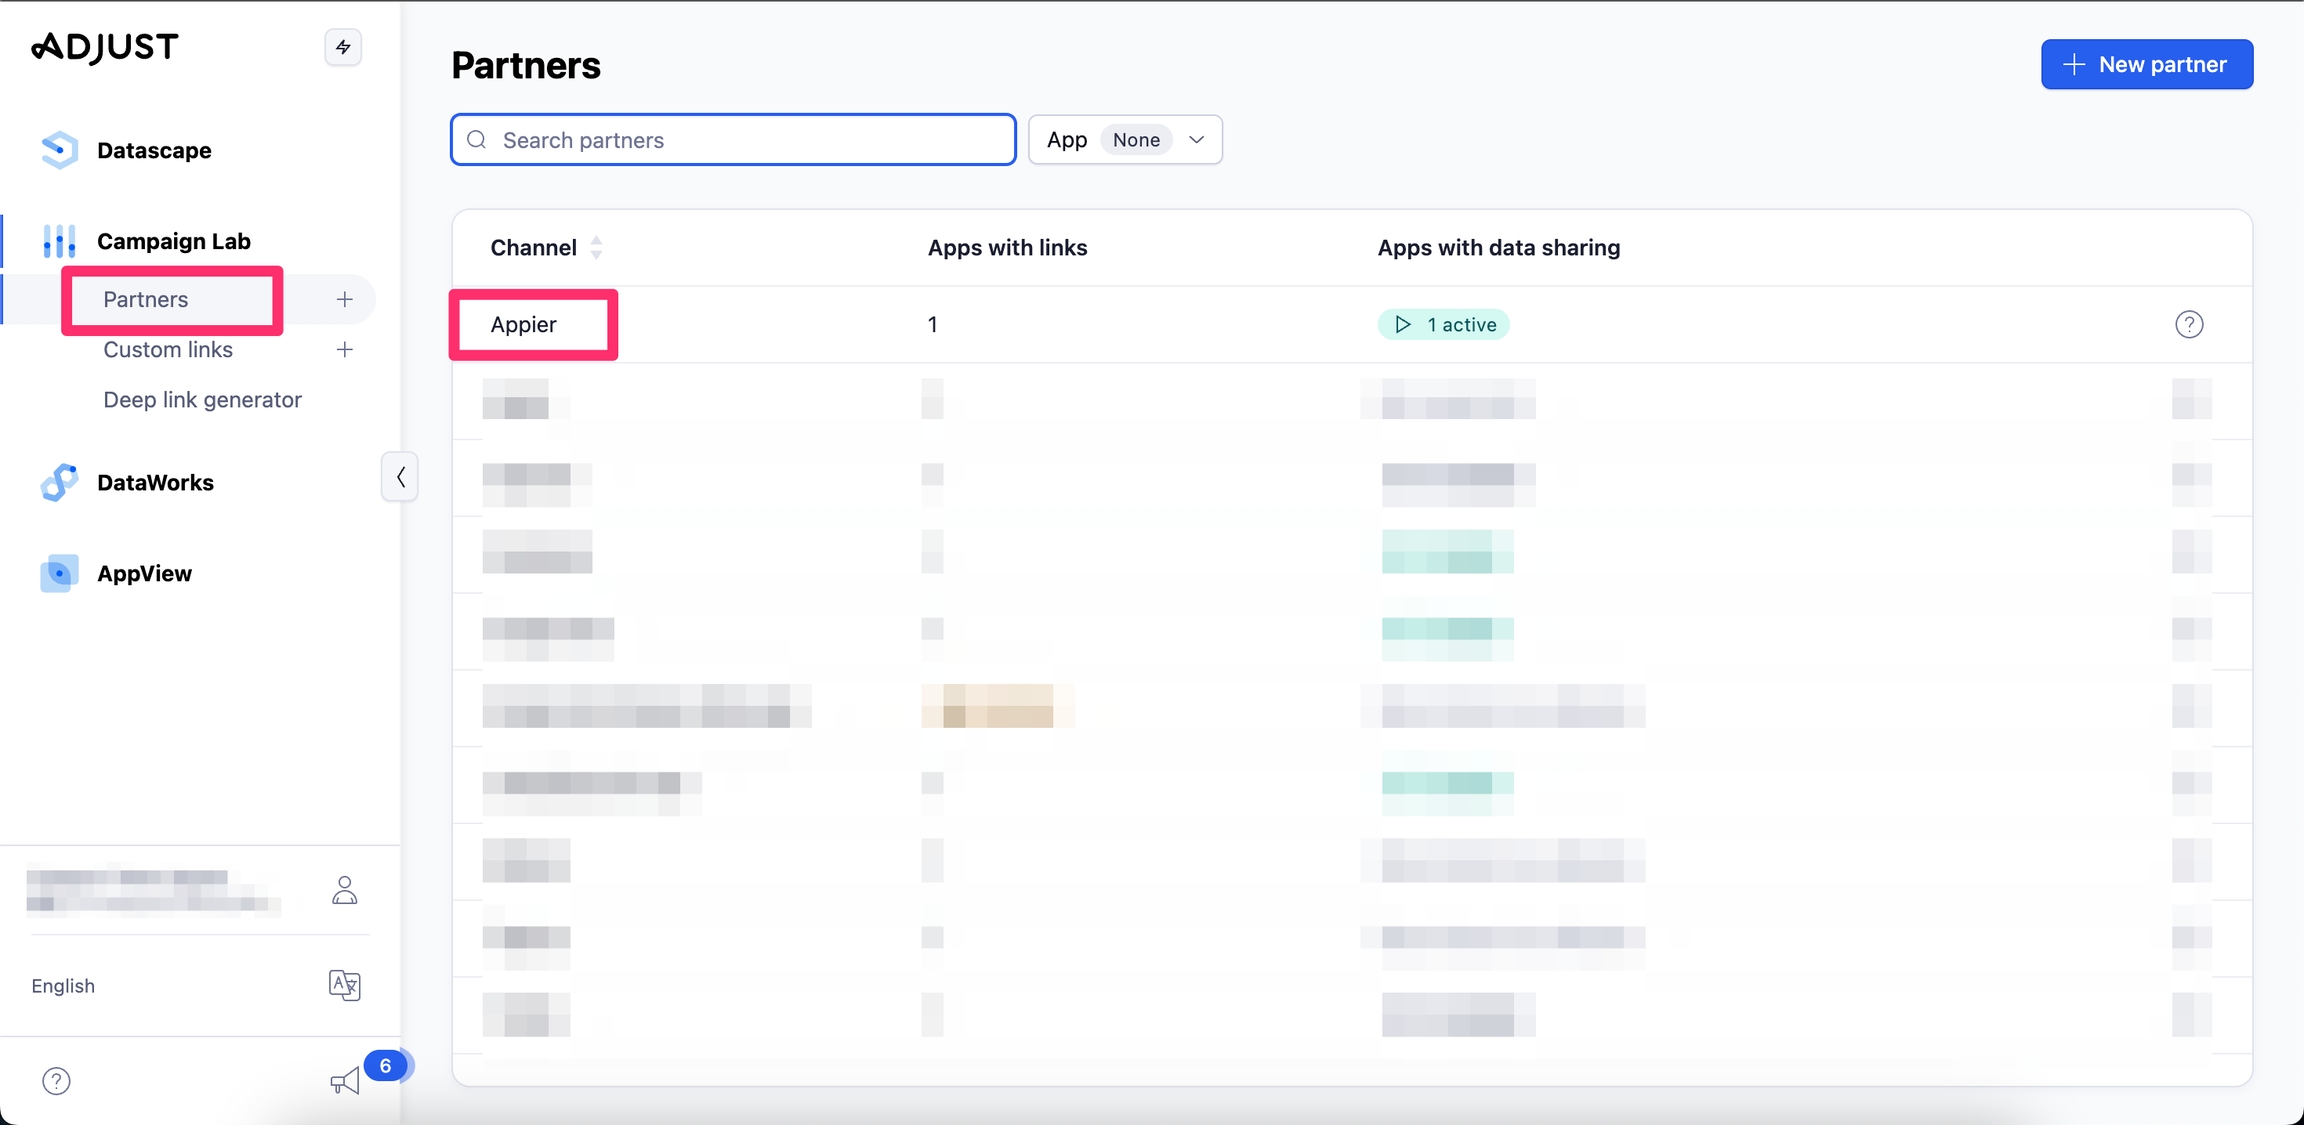Click the help question mark in sidebar footer

point(56,1081)
